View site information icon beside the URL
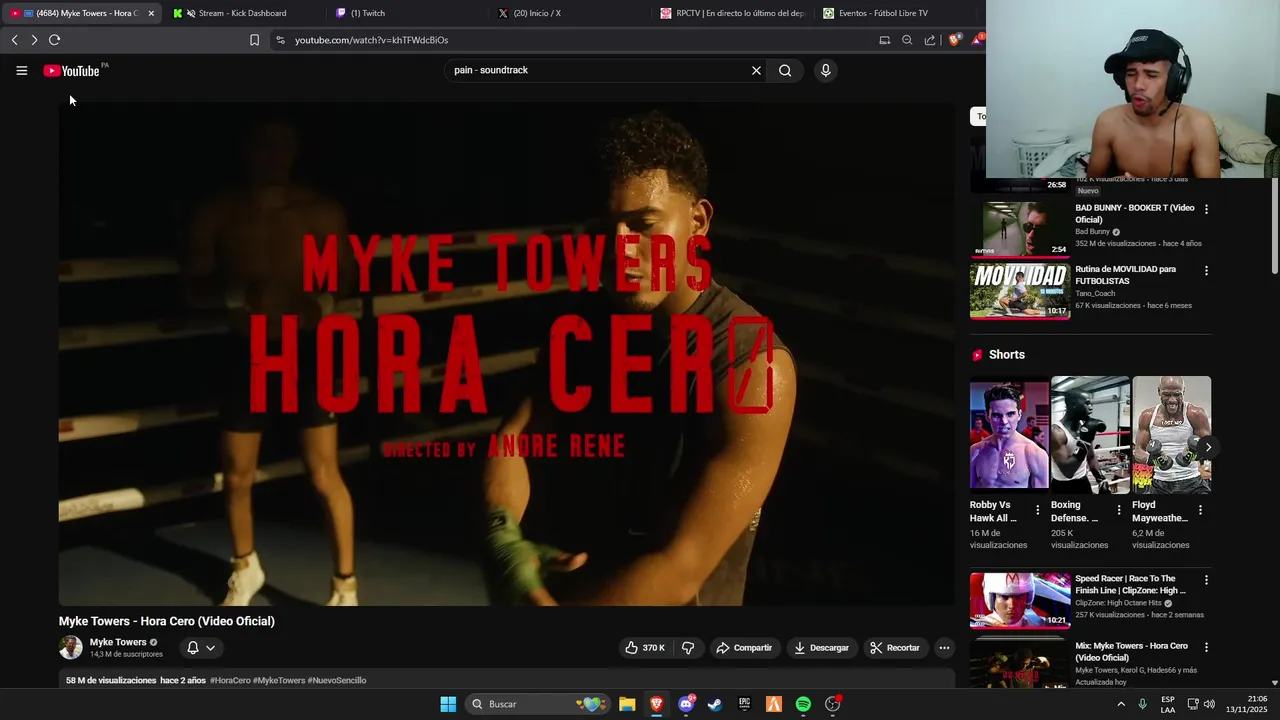1280x720 pixels. 280,40
